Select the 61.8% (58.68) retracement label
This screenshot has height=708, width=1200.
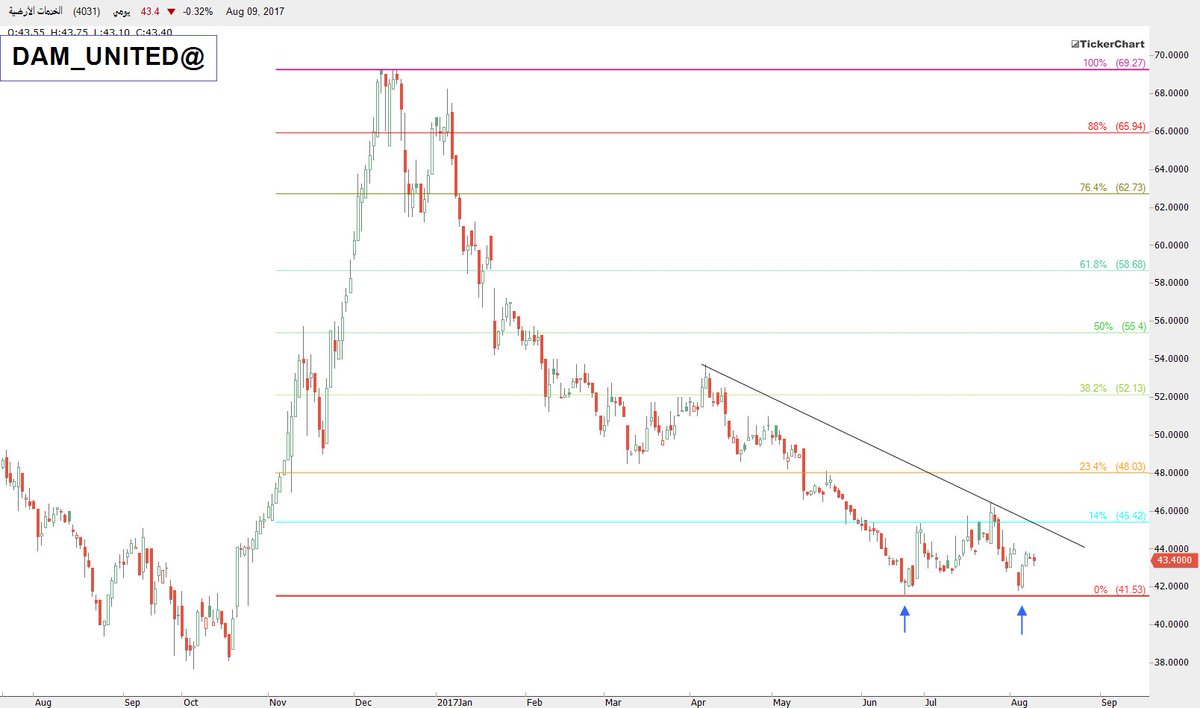(x=1112, y=264)
